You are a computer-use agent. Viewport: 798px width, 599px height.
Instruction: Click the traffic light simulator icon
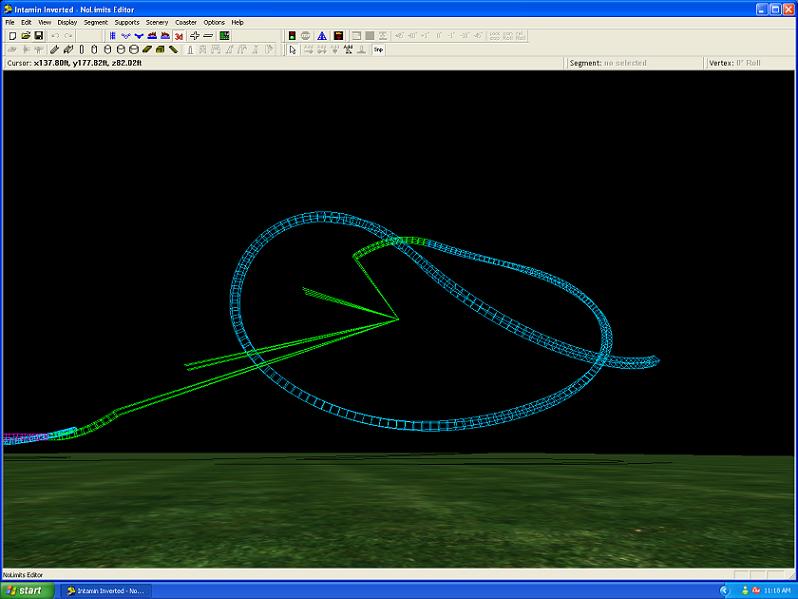tap(292, 36)
